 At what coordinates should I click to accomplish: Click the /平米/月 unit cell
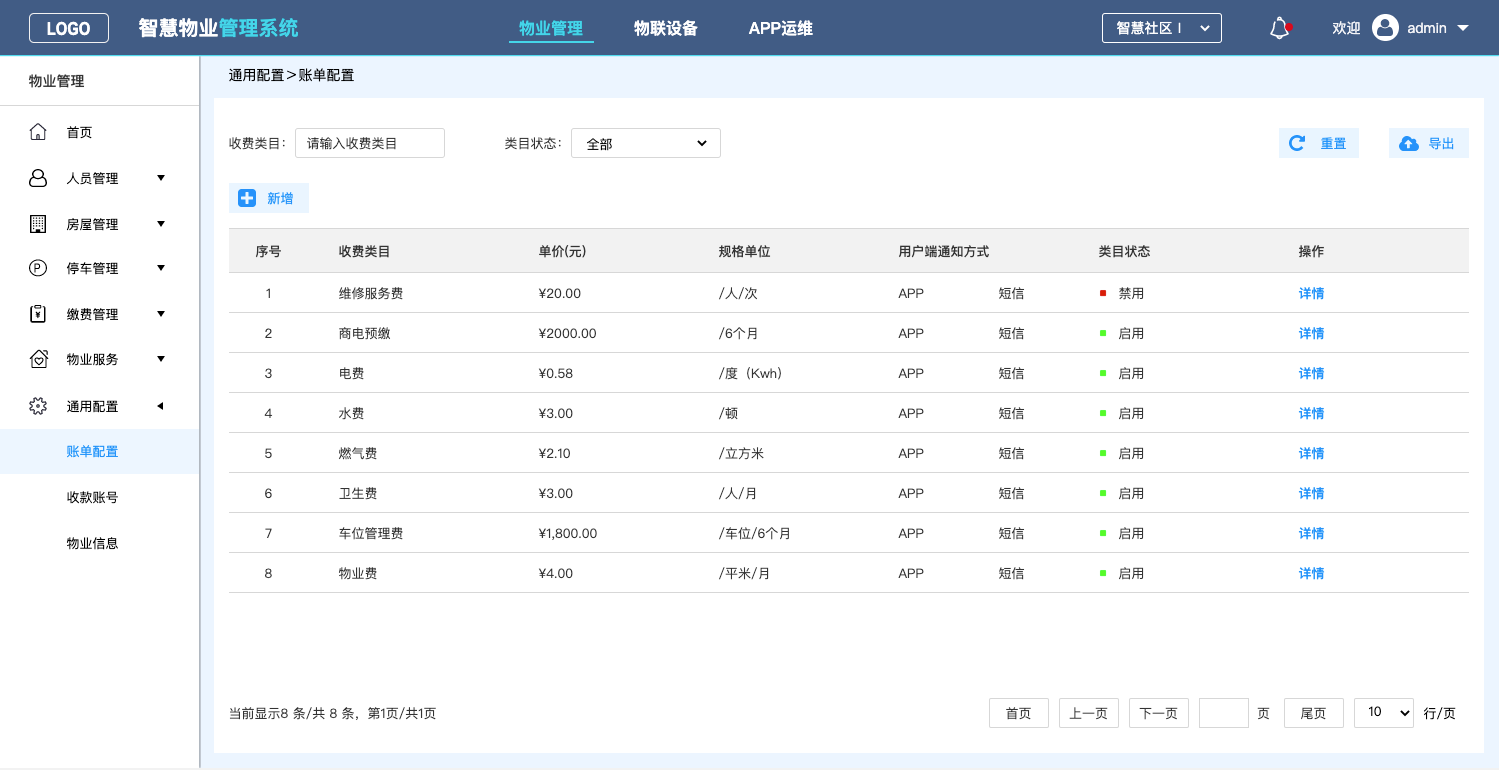(x=744, y=573)
